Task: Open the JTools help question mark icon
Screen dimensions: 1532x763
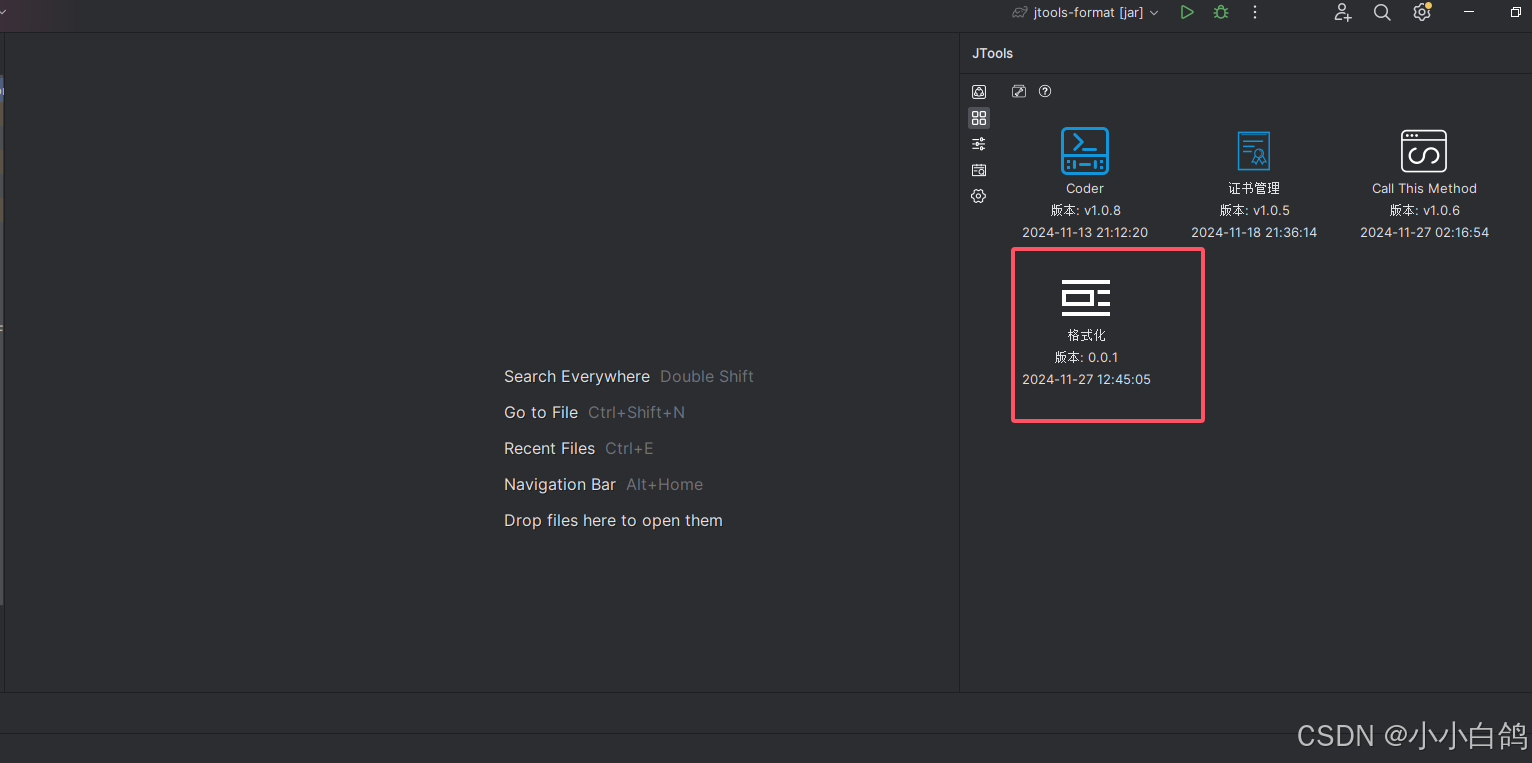Action: [x=1045, y=91]
